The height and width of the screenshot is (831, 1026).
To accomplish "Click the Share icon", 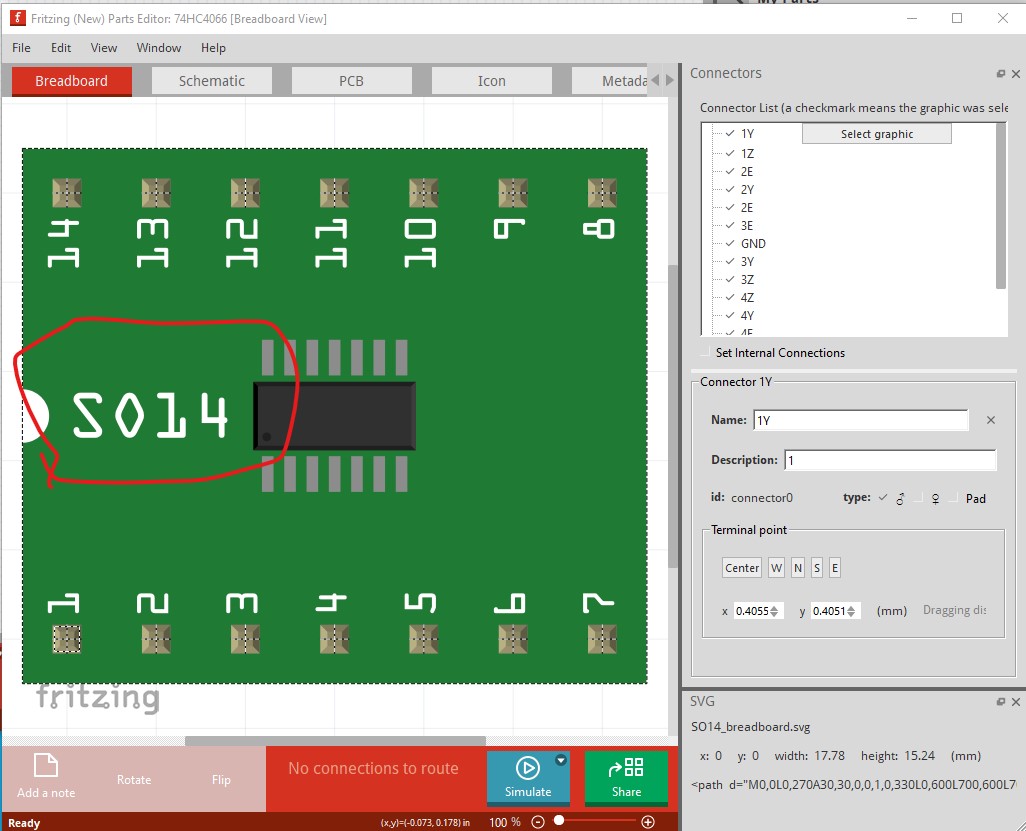I will [x=626, y=767].
